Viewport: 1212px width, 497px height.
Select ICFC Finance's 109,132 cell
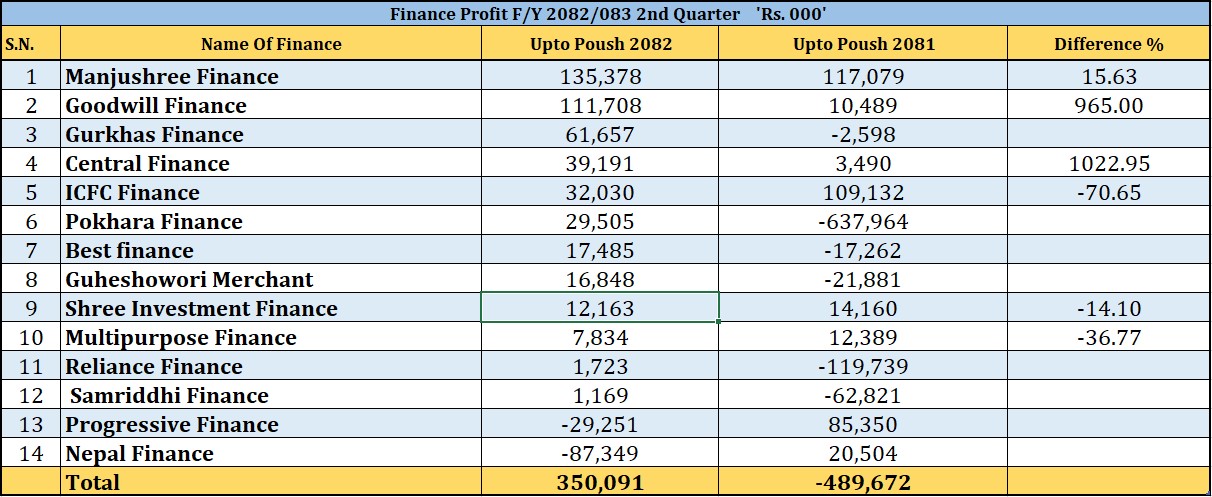(862, 193)
